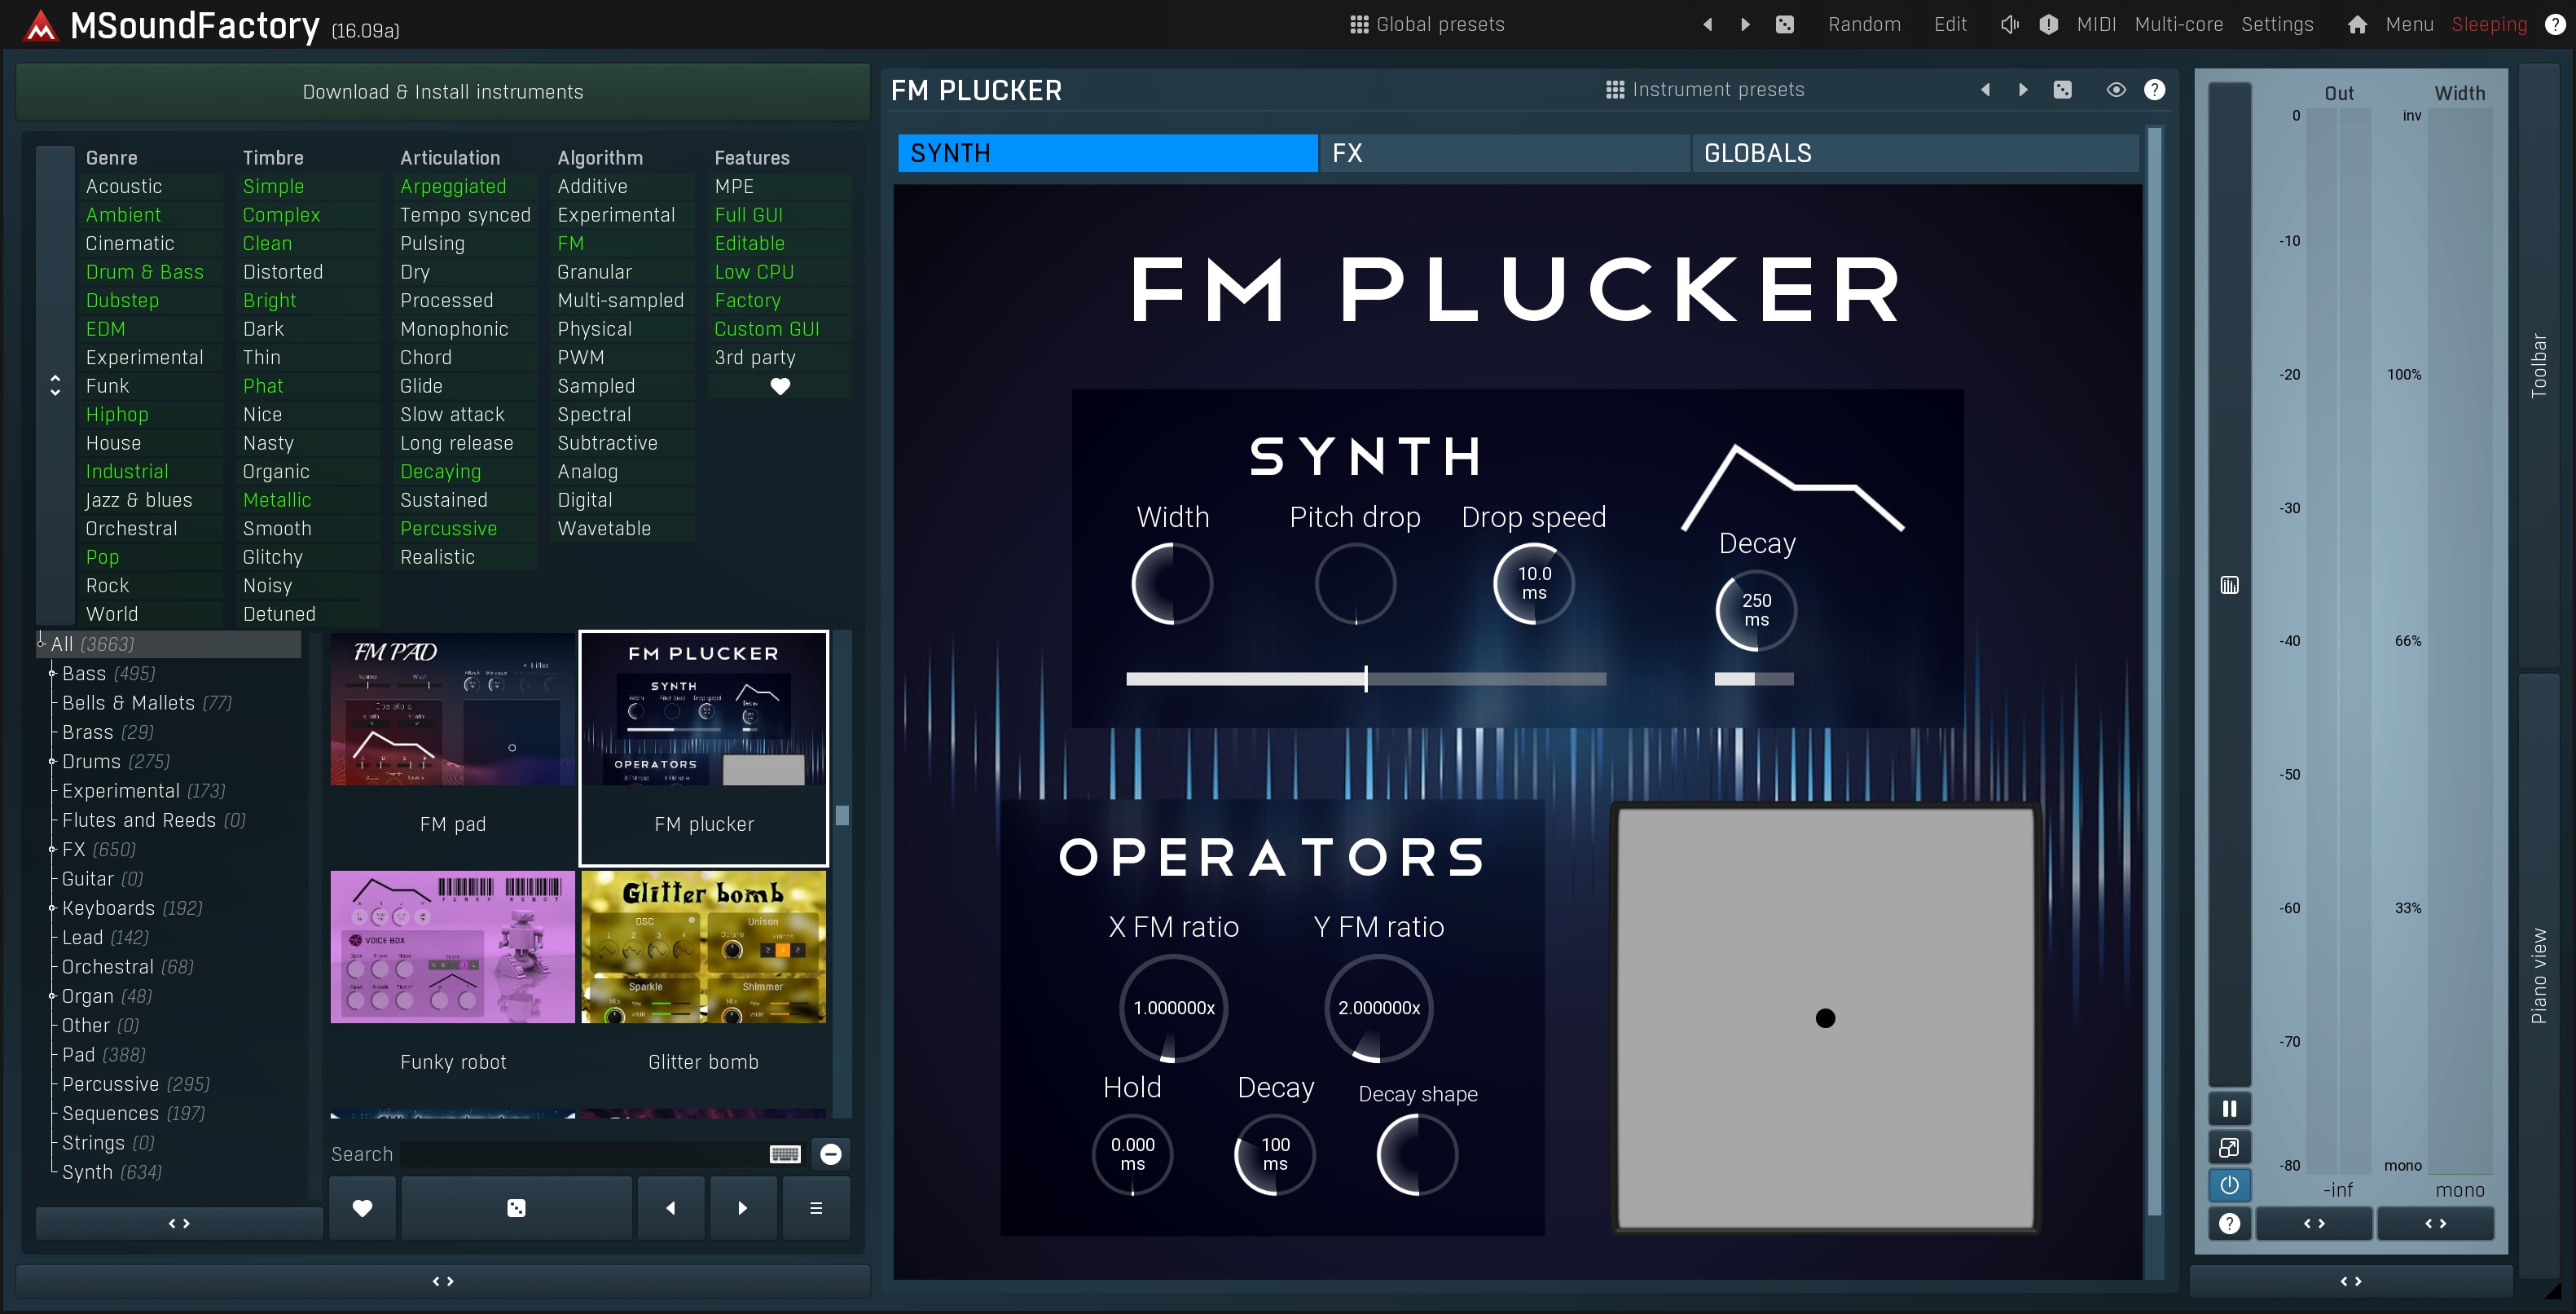The width and height of the screenshot is (2576, 1314).
Task: Open the Piano view side panel
Action: point(2538,976)
